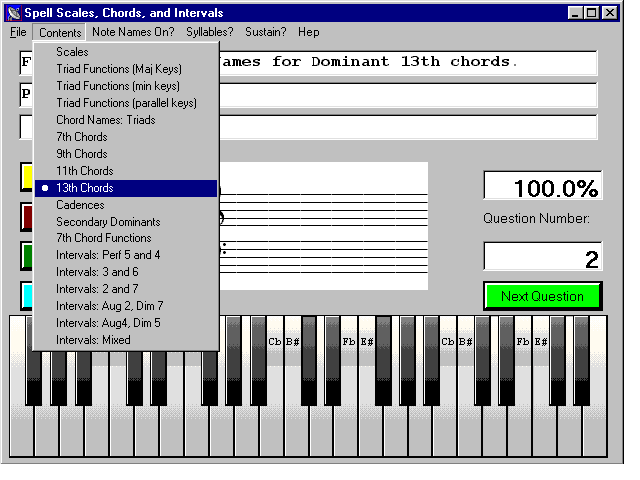The width and height of the screenshot is (640, 480).
Task: Select 9th Chords entry
Action: [126, 154]
